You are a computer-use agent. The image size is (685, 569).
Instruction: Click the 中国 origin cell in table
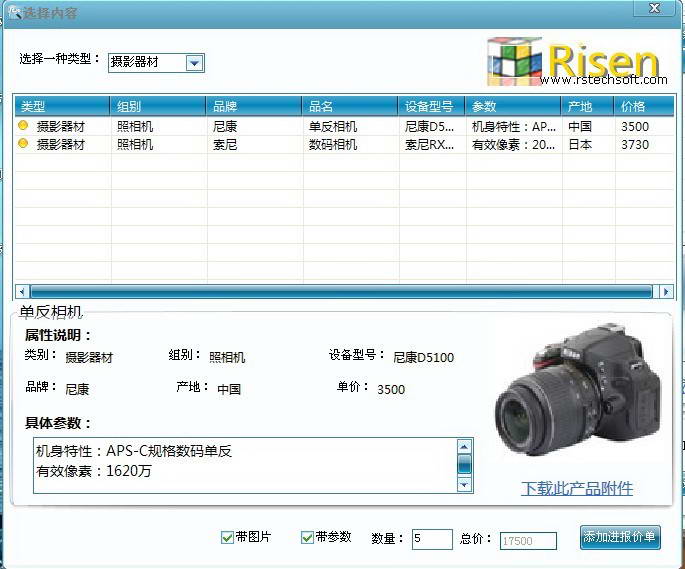pyautogui.click(x=580, y=127)
